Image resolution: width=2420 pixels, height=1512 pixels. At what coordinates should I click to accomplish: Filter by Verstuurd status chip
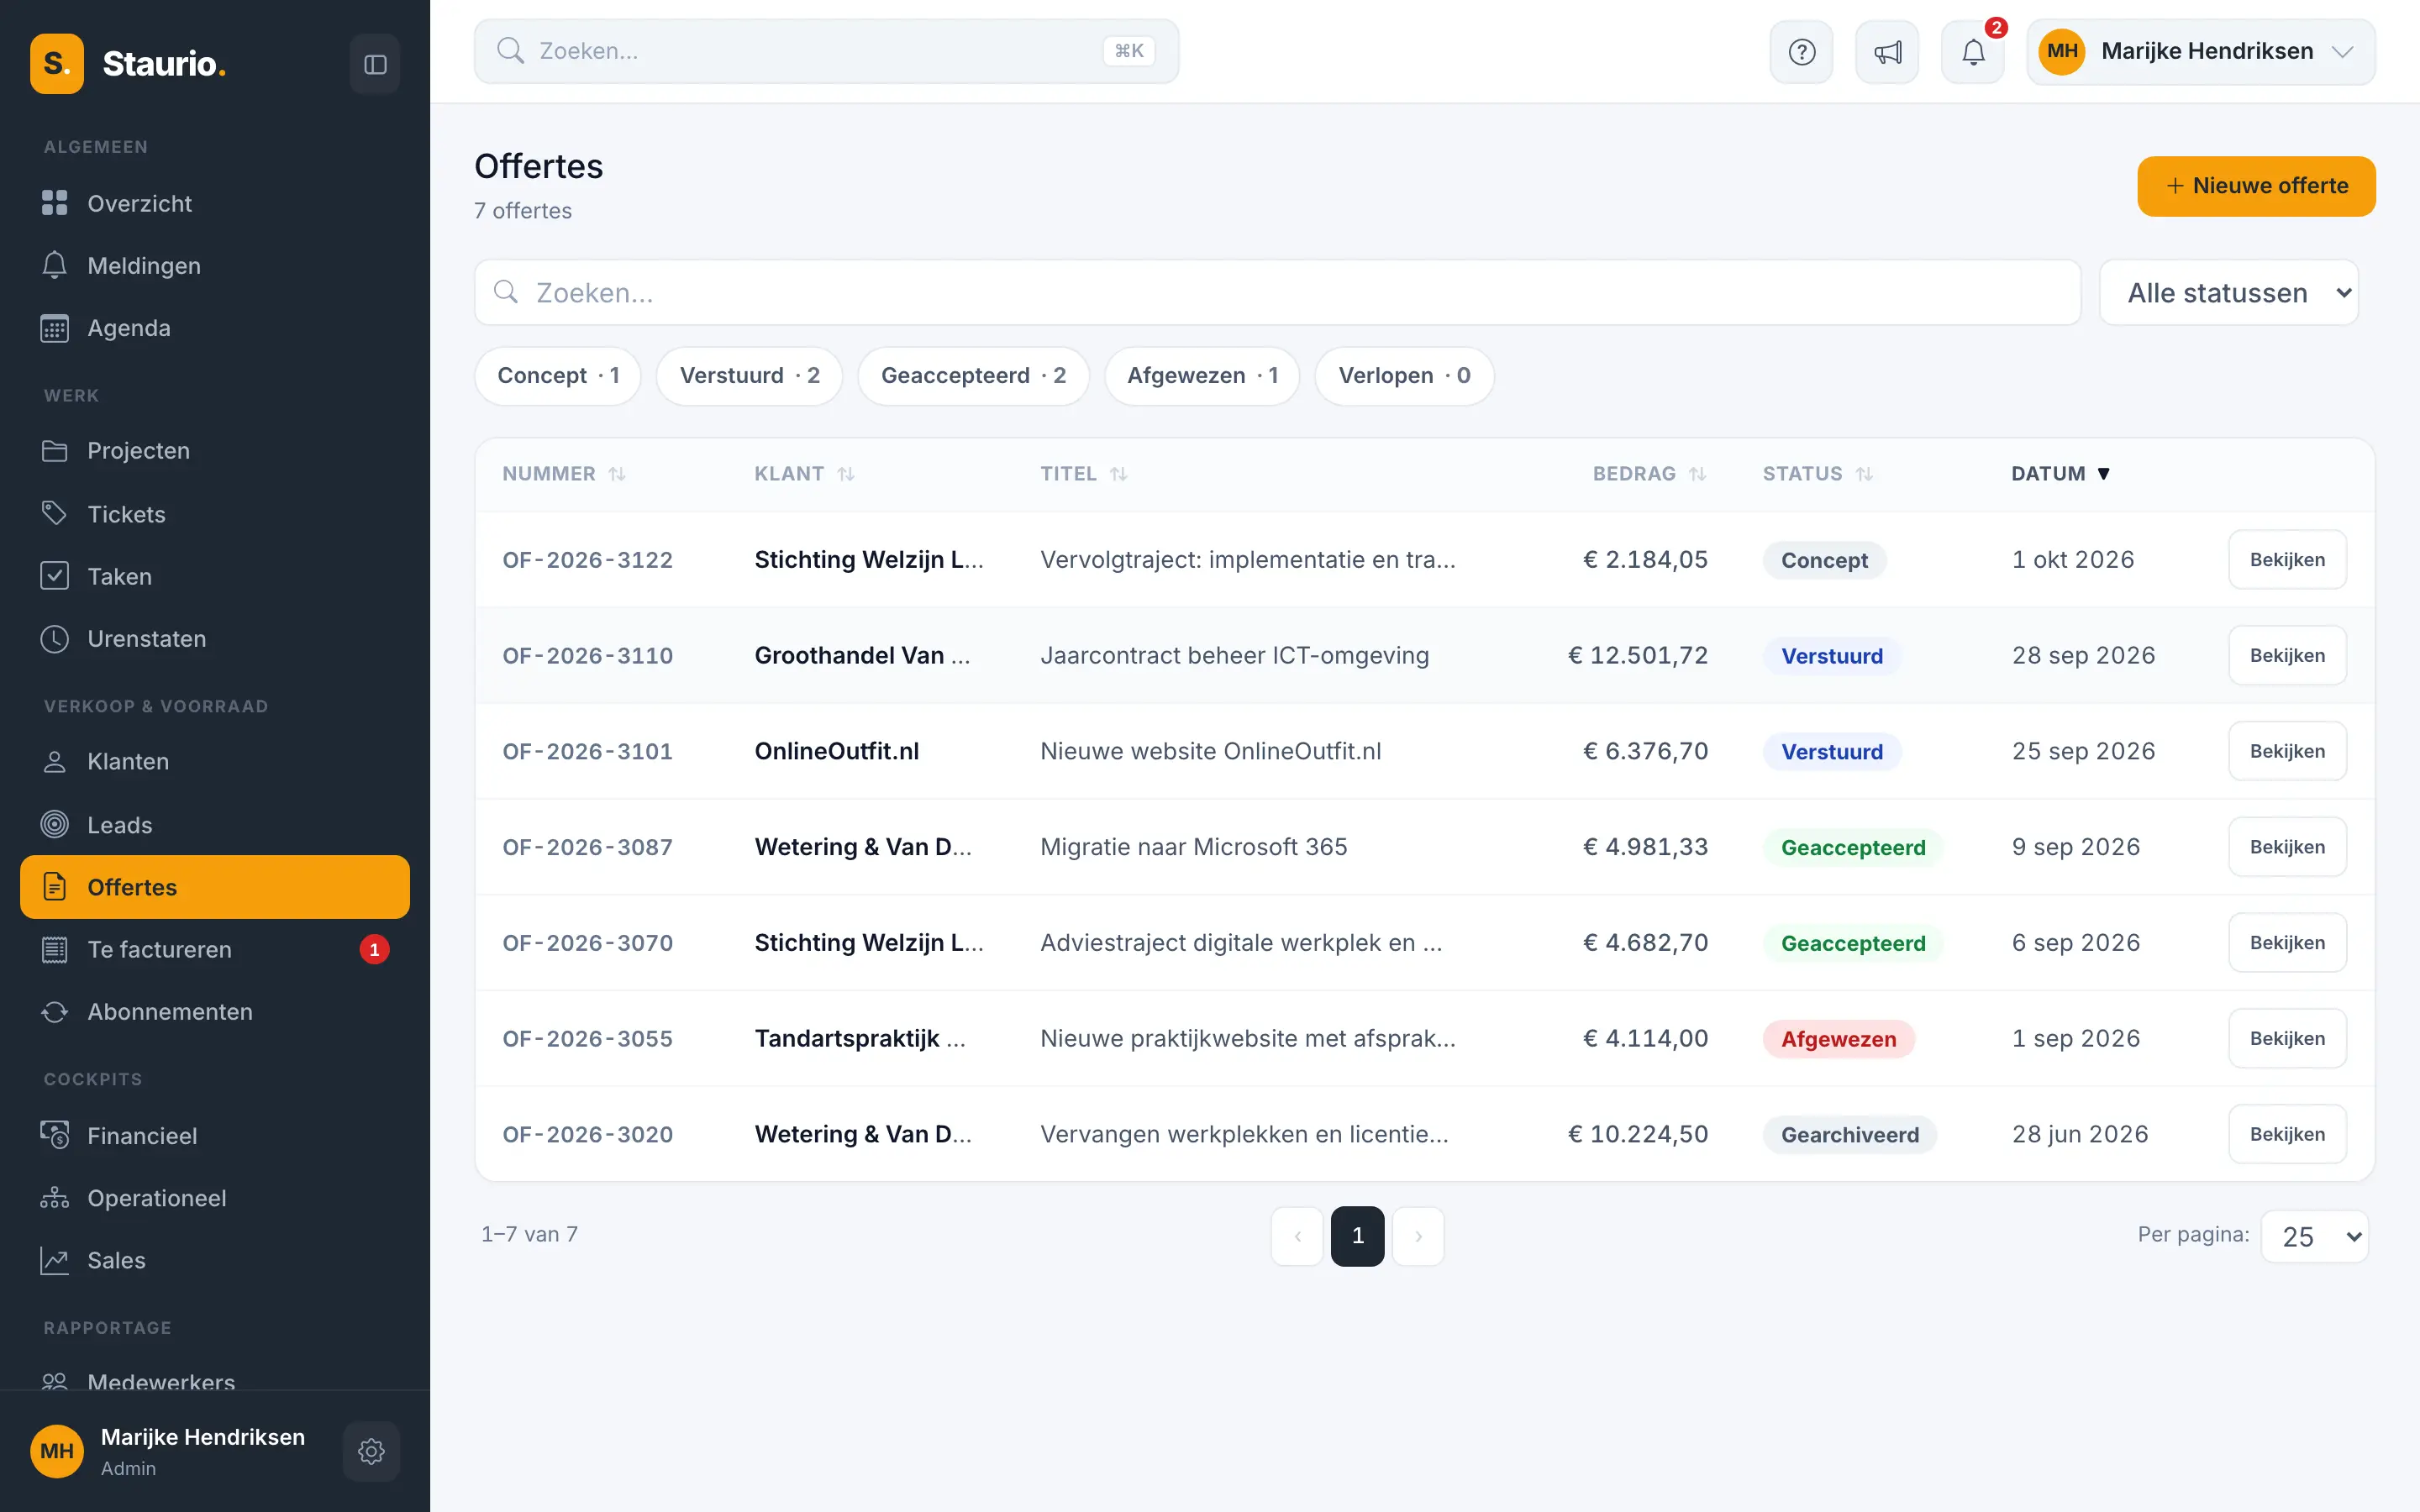coord(749,376)
